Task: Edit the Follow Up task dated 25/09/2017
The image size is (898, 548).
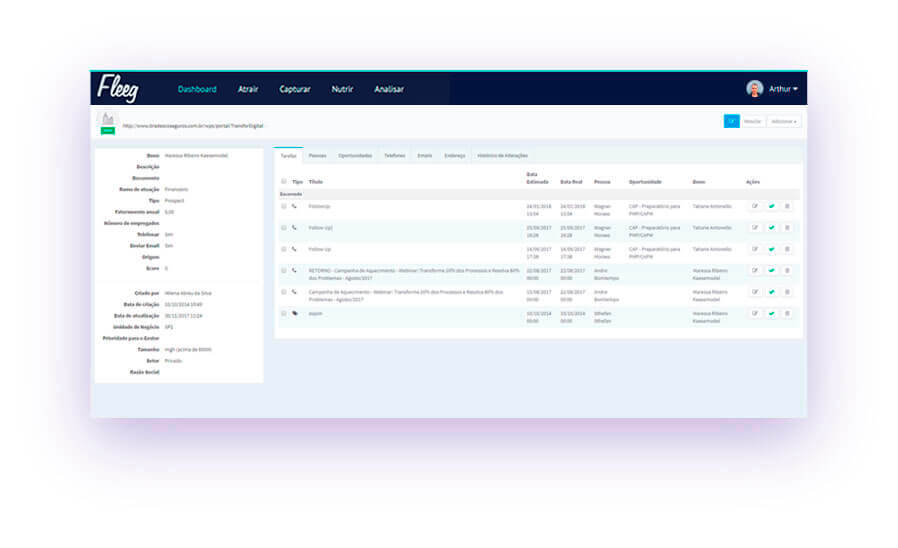Action: (x=755, y=228)
